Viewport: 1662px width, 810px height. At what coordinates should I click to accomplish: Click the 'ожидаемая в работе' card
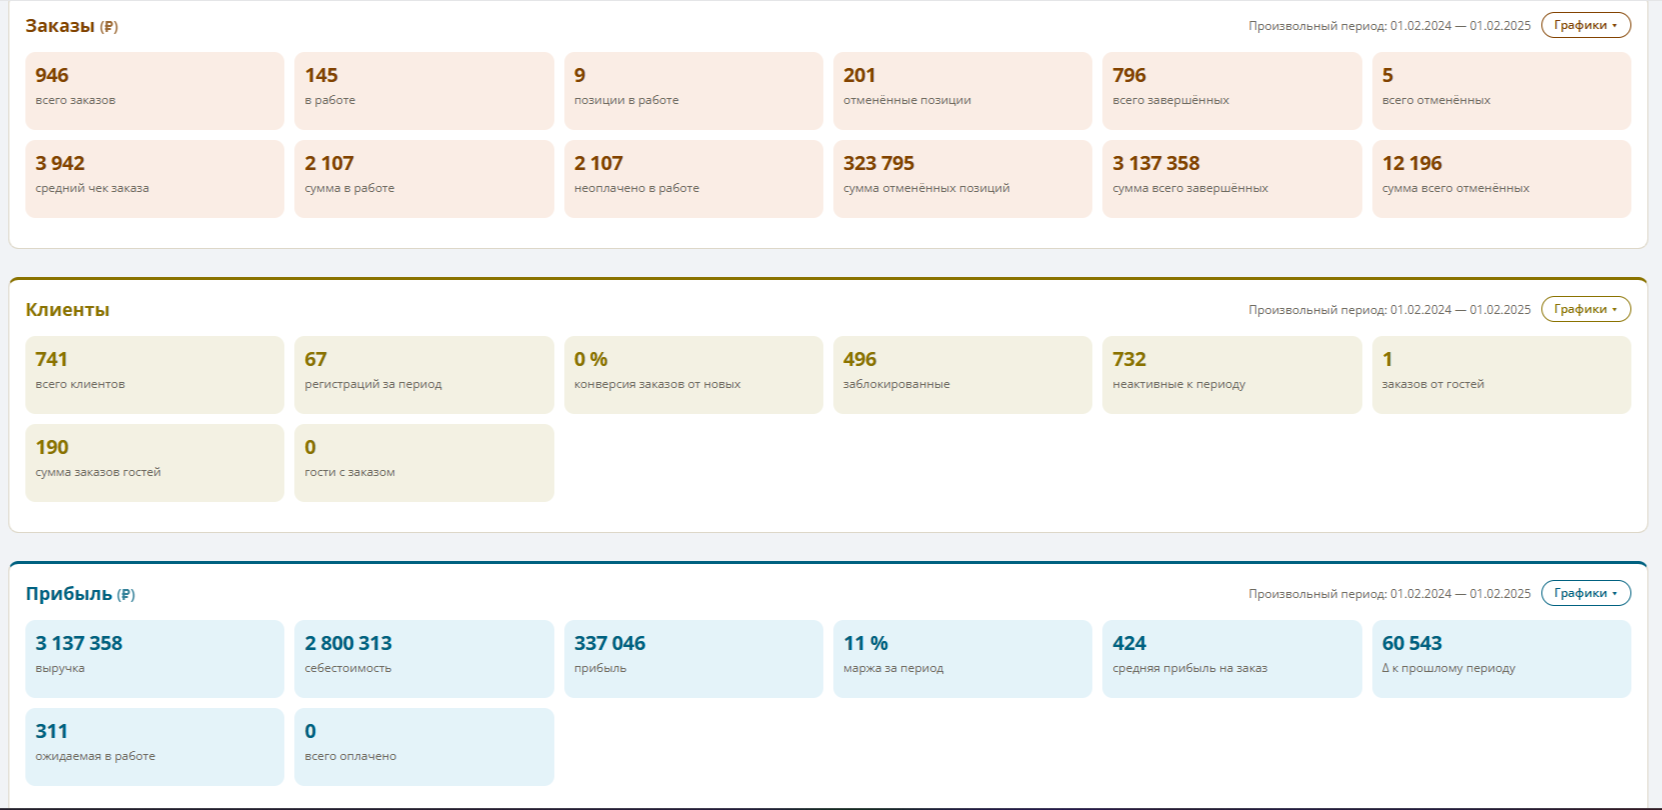155,747
